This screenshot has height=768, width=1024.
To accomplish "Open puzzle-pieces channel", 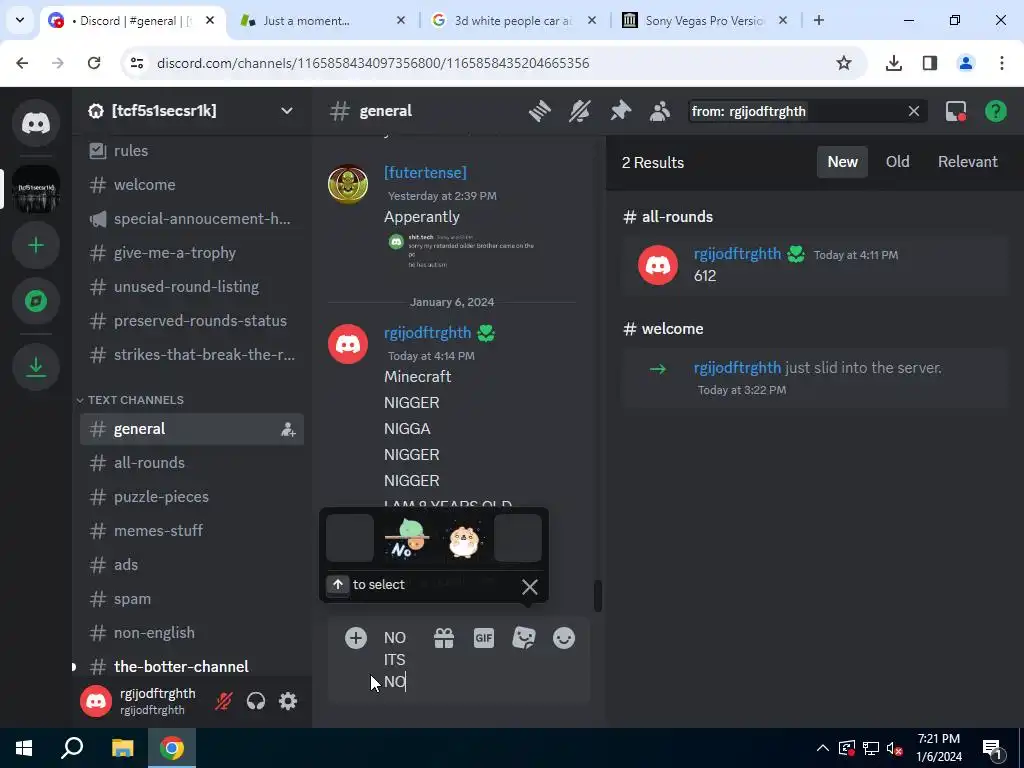I will (192, 497).
